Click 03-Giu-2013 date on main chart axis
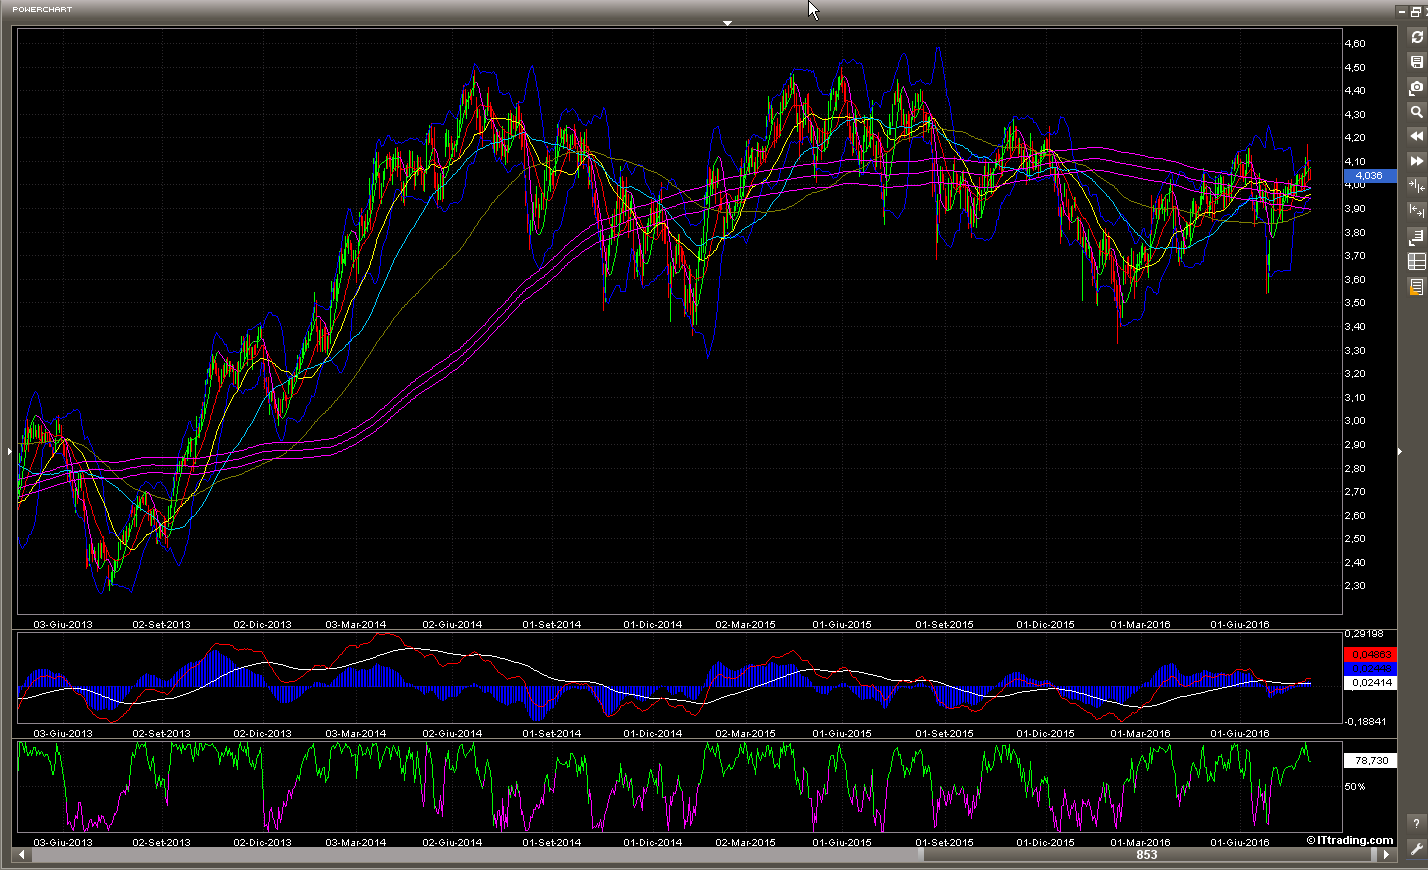Viewport: 1428px width, 870px height. click(63, 625)
